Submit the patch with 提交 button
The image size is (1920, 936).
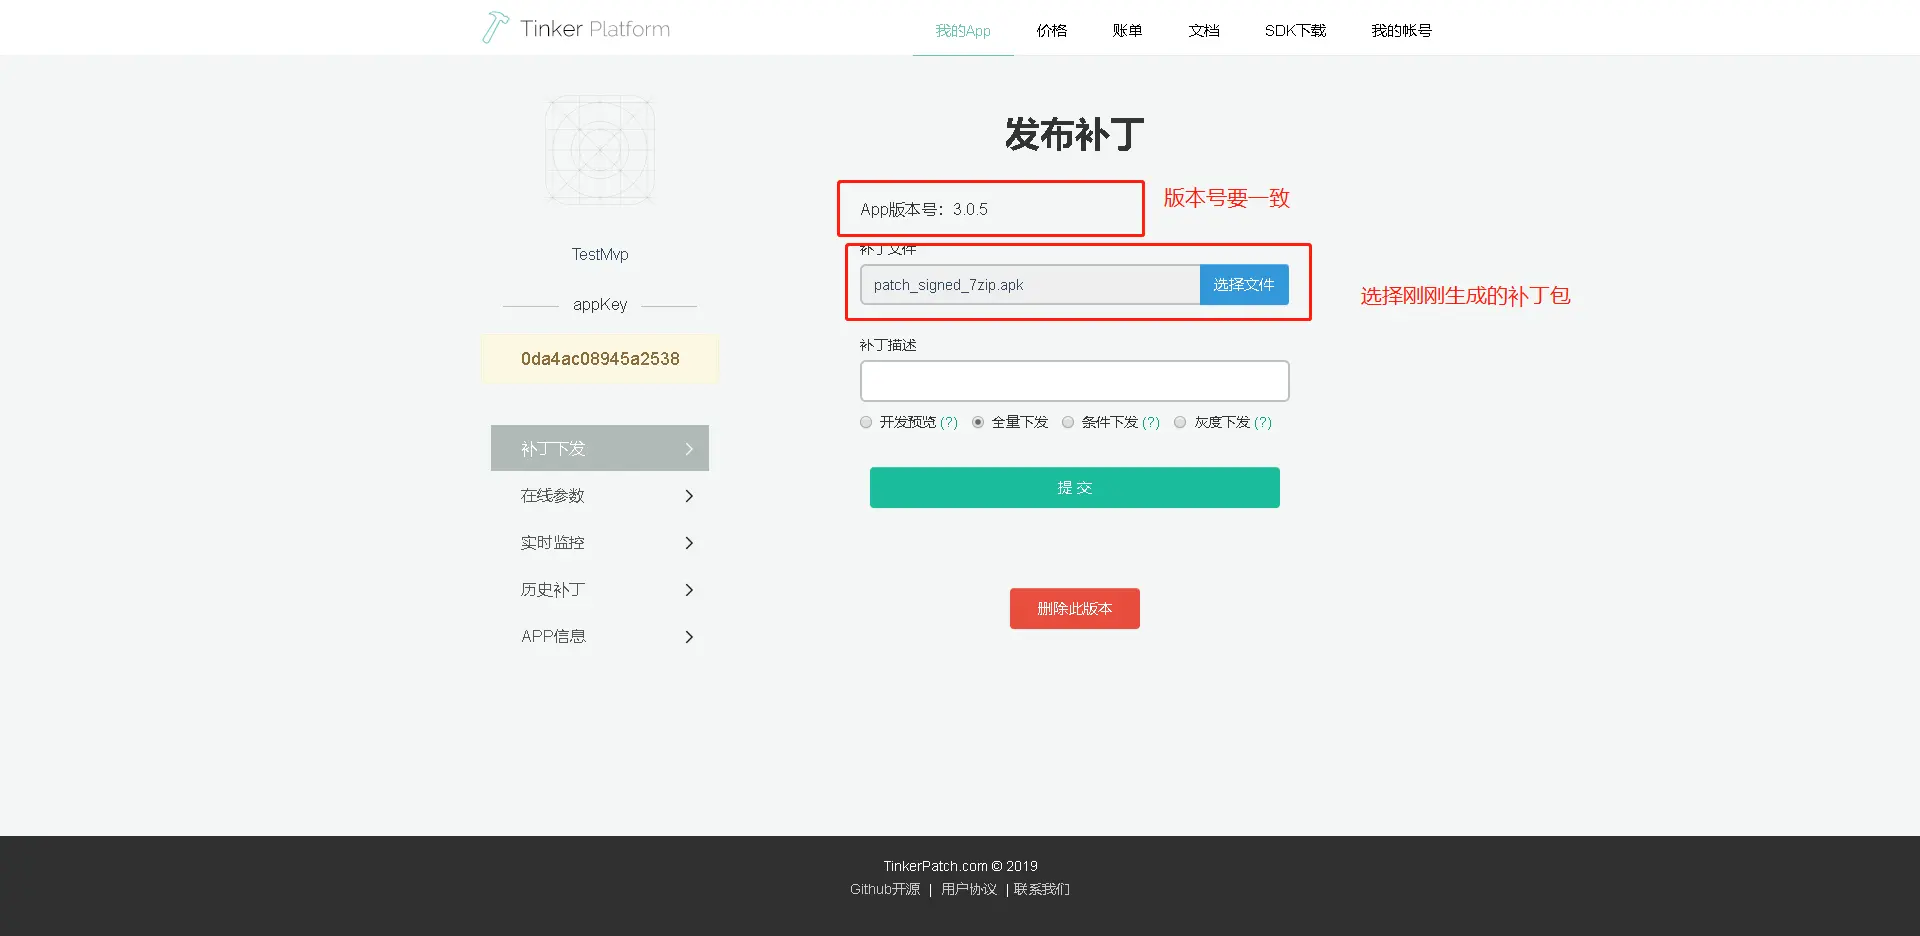1075,488
